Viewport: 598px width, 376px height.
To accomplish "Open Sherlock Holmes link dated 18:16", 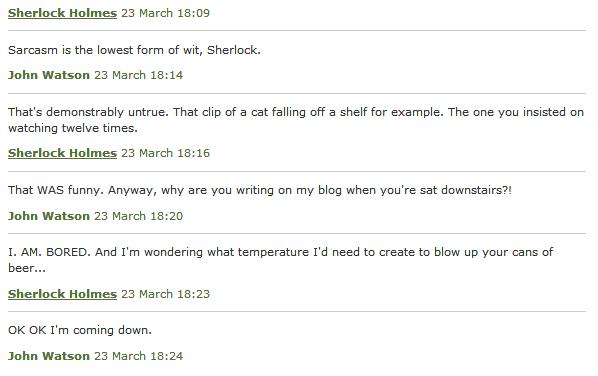I will point(62,153).
